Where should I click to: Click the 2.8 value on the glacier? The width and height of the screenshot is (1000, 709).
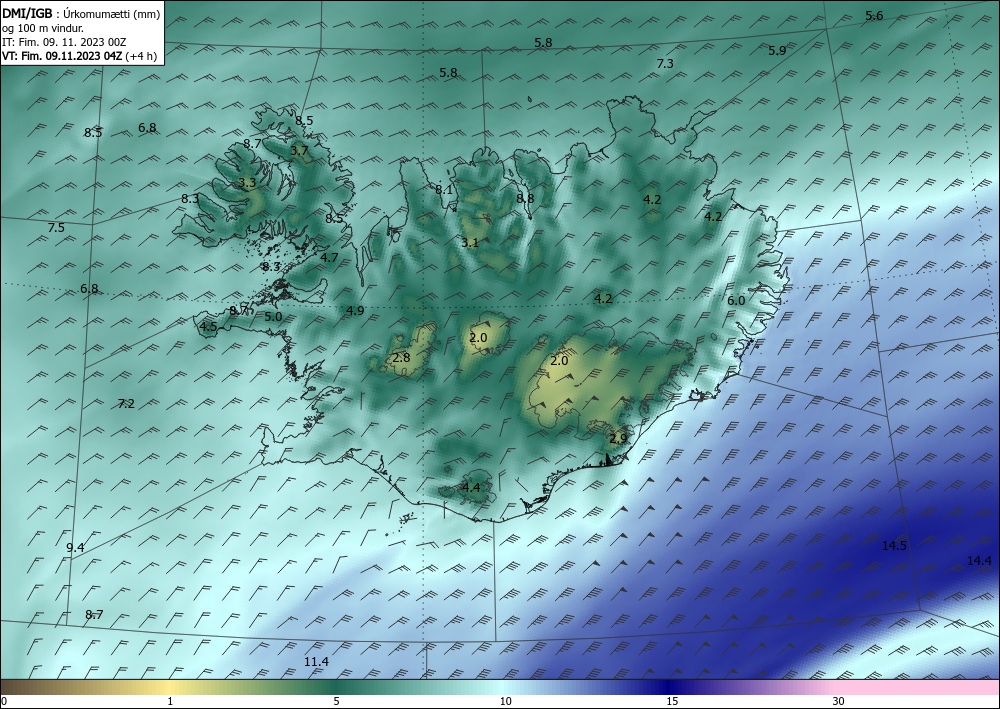pos(401,358)
